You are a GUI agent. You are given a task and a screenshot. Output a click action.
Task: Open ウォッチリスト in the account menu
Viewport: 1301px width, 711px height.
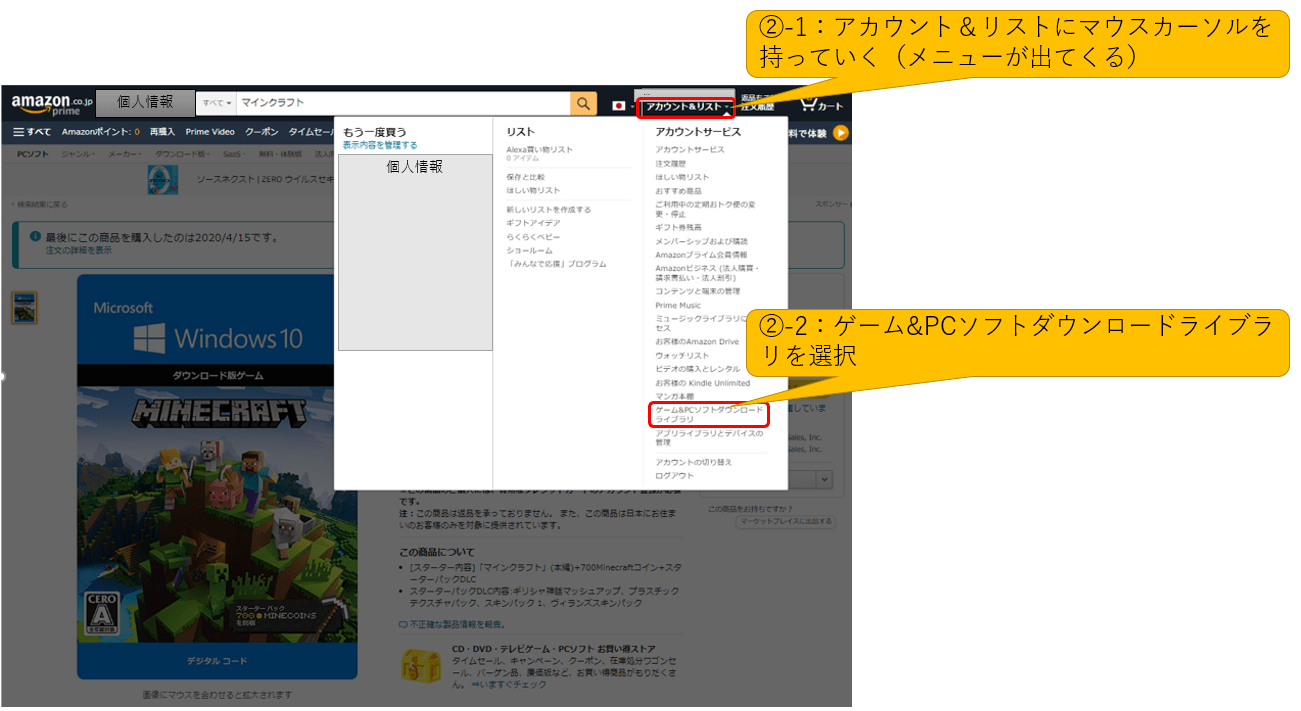(682, 355)
